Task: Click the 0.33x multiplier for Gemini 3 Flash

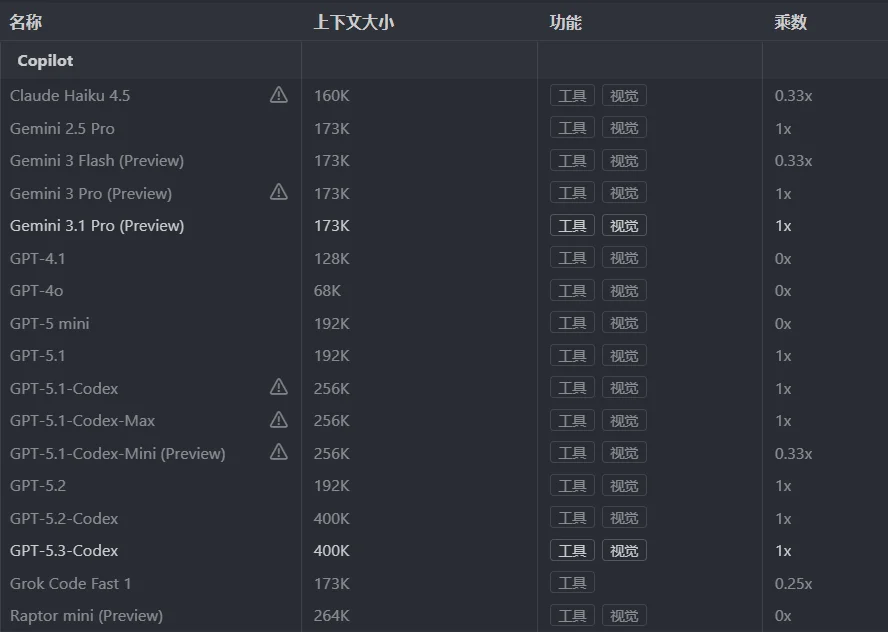Action: click(793, 161)
